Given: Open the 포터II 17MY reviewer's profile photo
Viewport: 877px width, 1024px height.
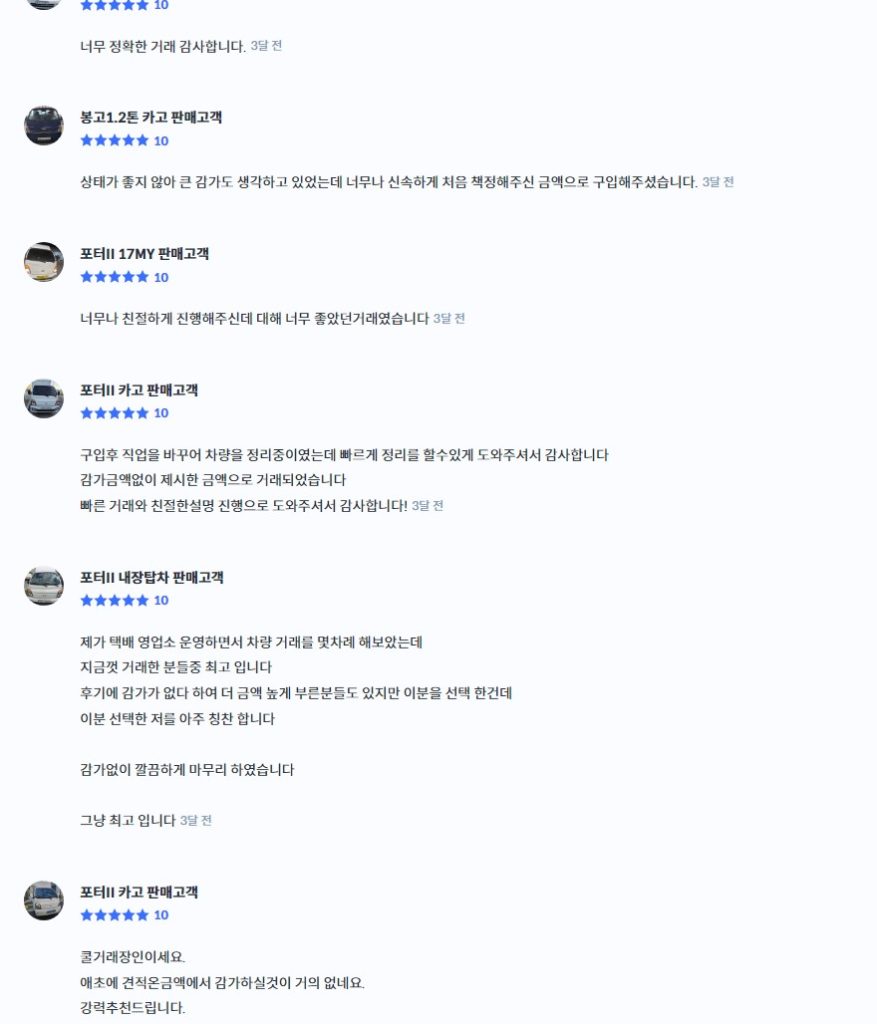Looking at the screenshot, I should pos(44,262).
